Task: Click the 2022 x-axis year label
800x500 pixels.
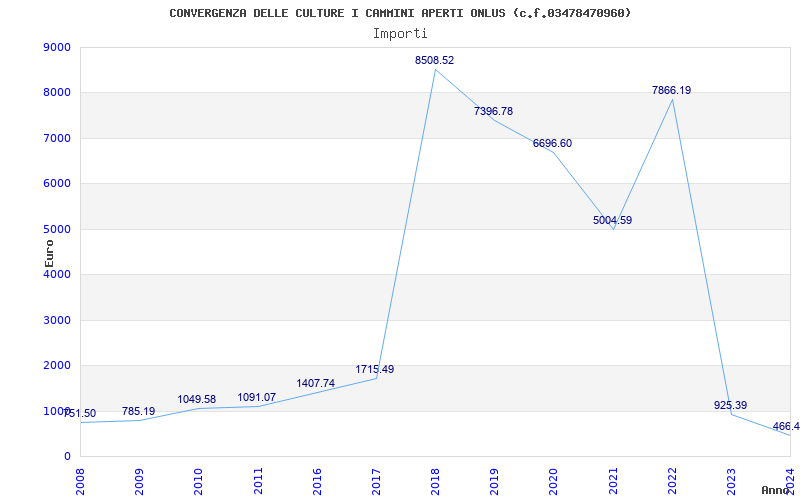Action: pos(672,481)
